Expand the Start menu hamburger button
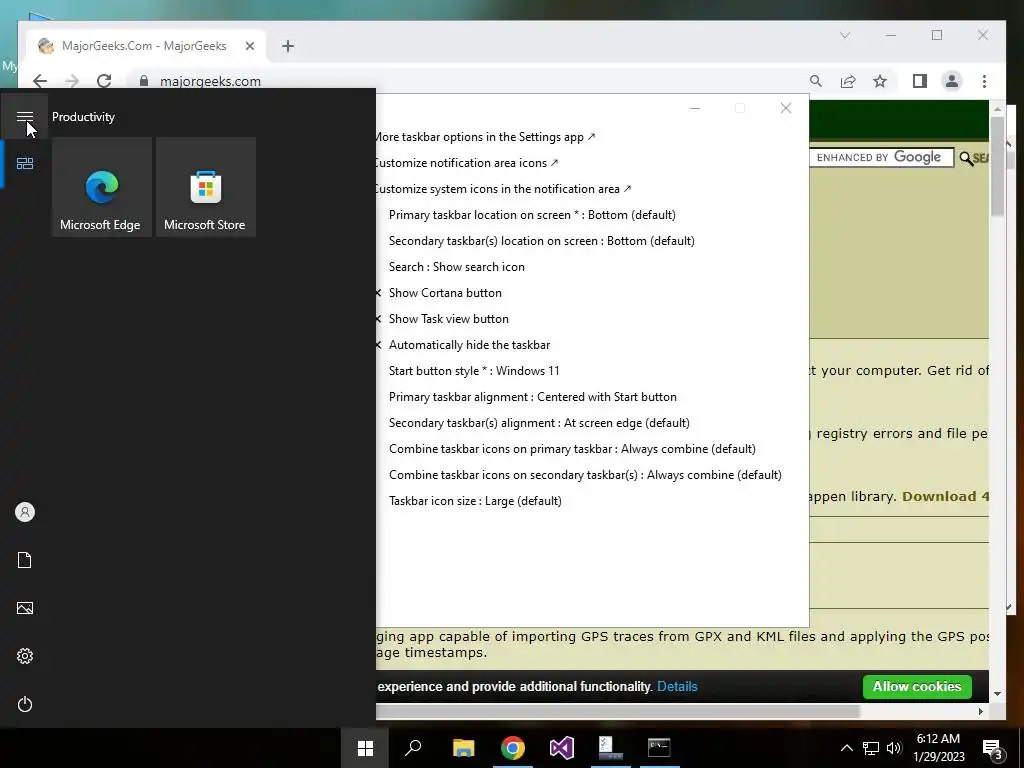 [25, 117]
